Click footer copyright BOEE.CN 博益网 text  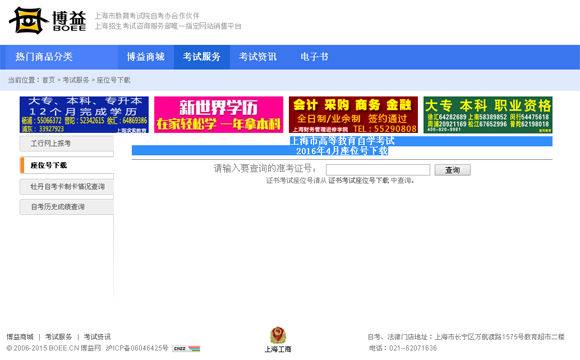pyautogui.click(x=54, y=348)
